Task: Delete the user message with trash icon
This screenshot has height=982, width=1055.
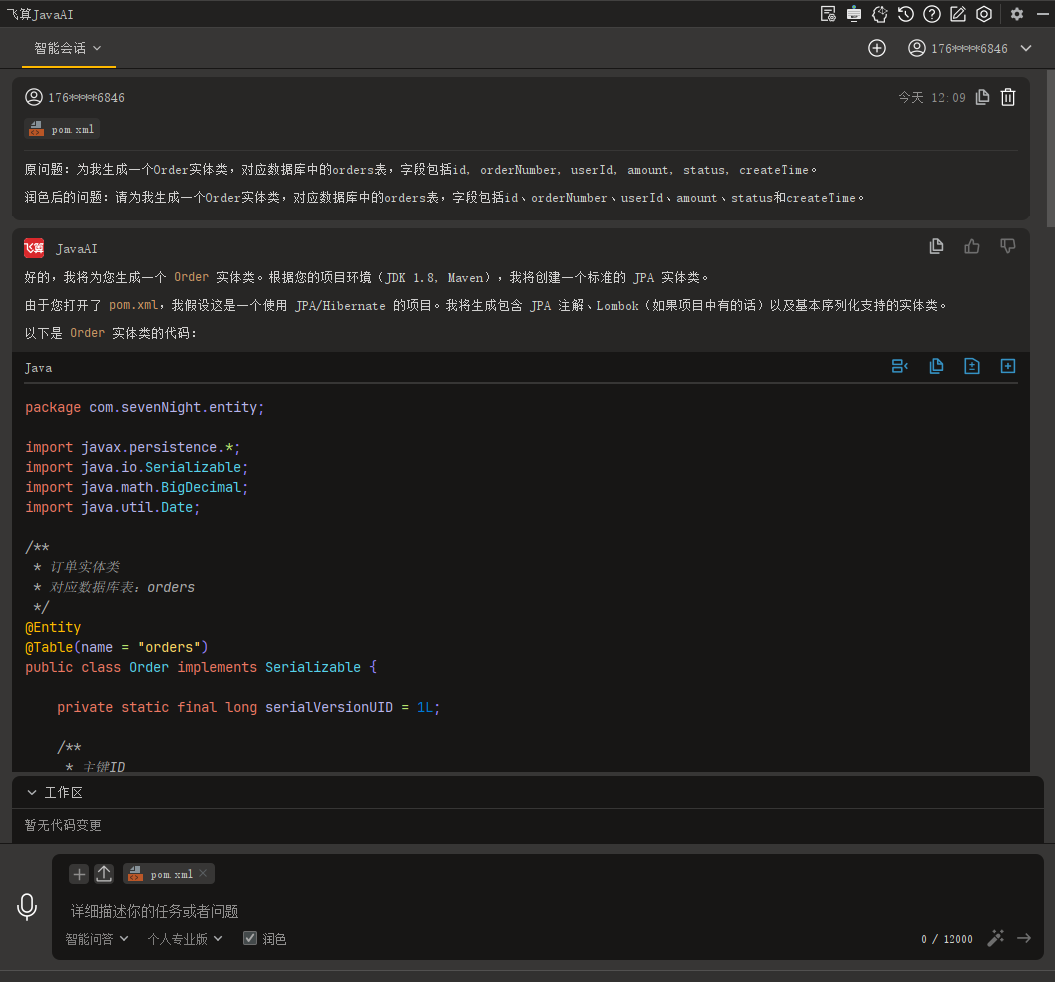Action: click(x=1008, y=98)
